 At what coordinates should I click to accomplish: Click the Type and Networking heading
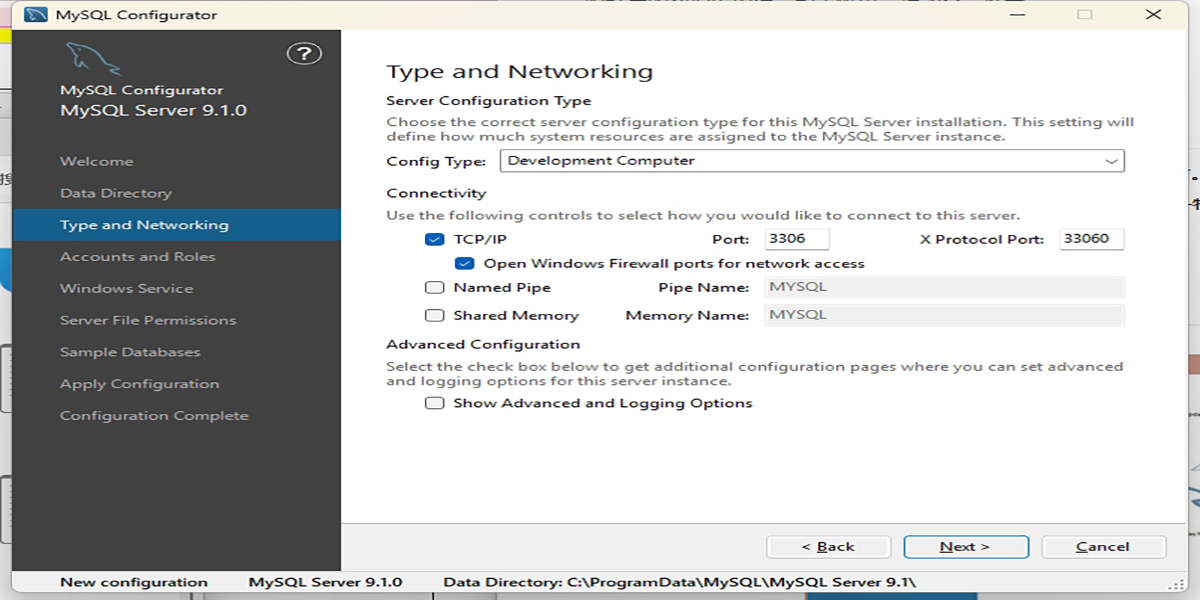(520, 72)
